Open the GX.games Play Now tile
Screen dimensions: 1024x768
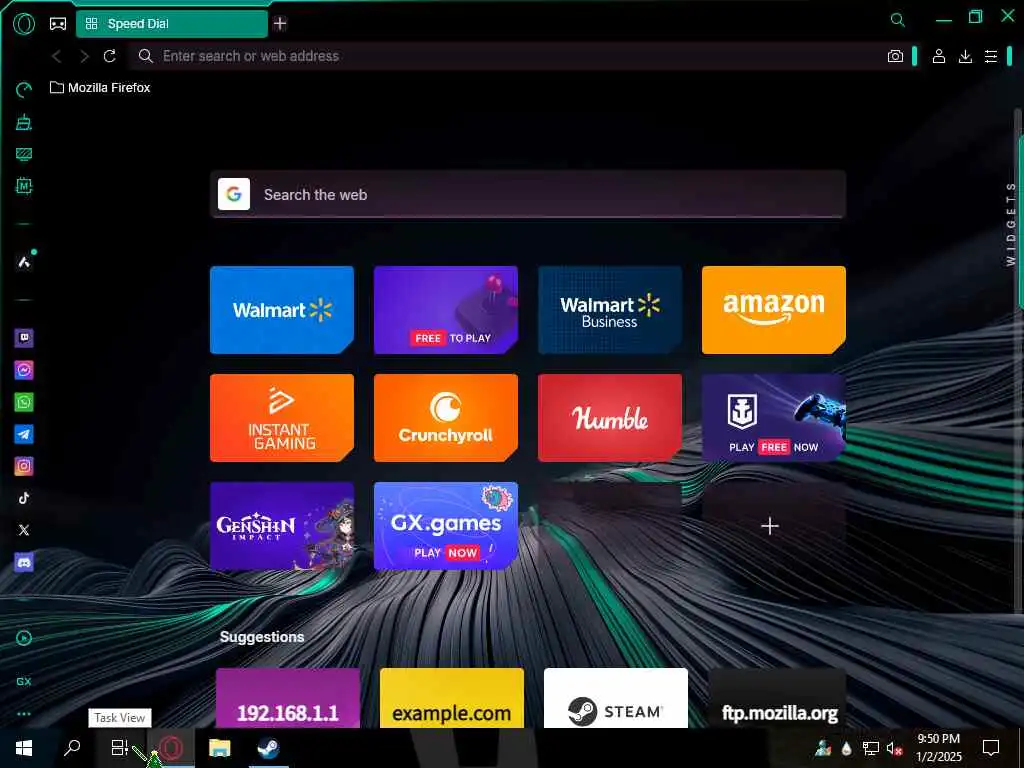(x=446, y=526)
